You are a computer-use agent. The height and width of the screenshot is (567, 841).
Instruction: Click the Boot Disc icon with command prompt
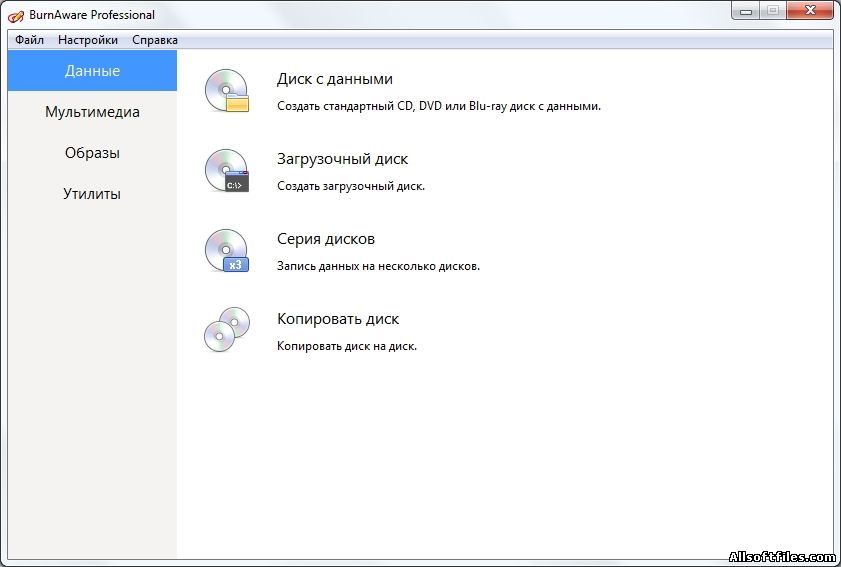pos(227,171)
